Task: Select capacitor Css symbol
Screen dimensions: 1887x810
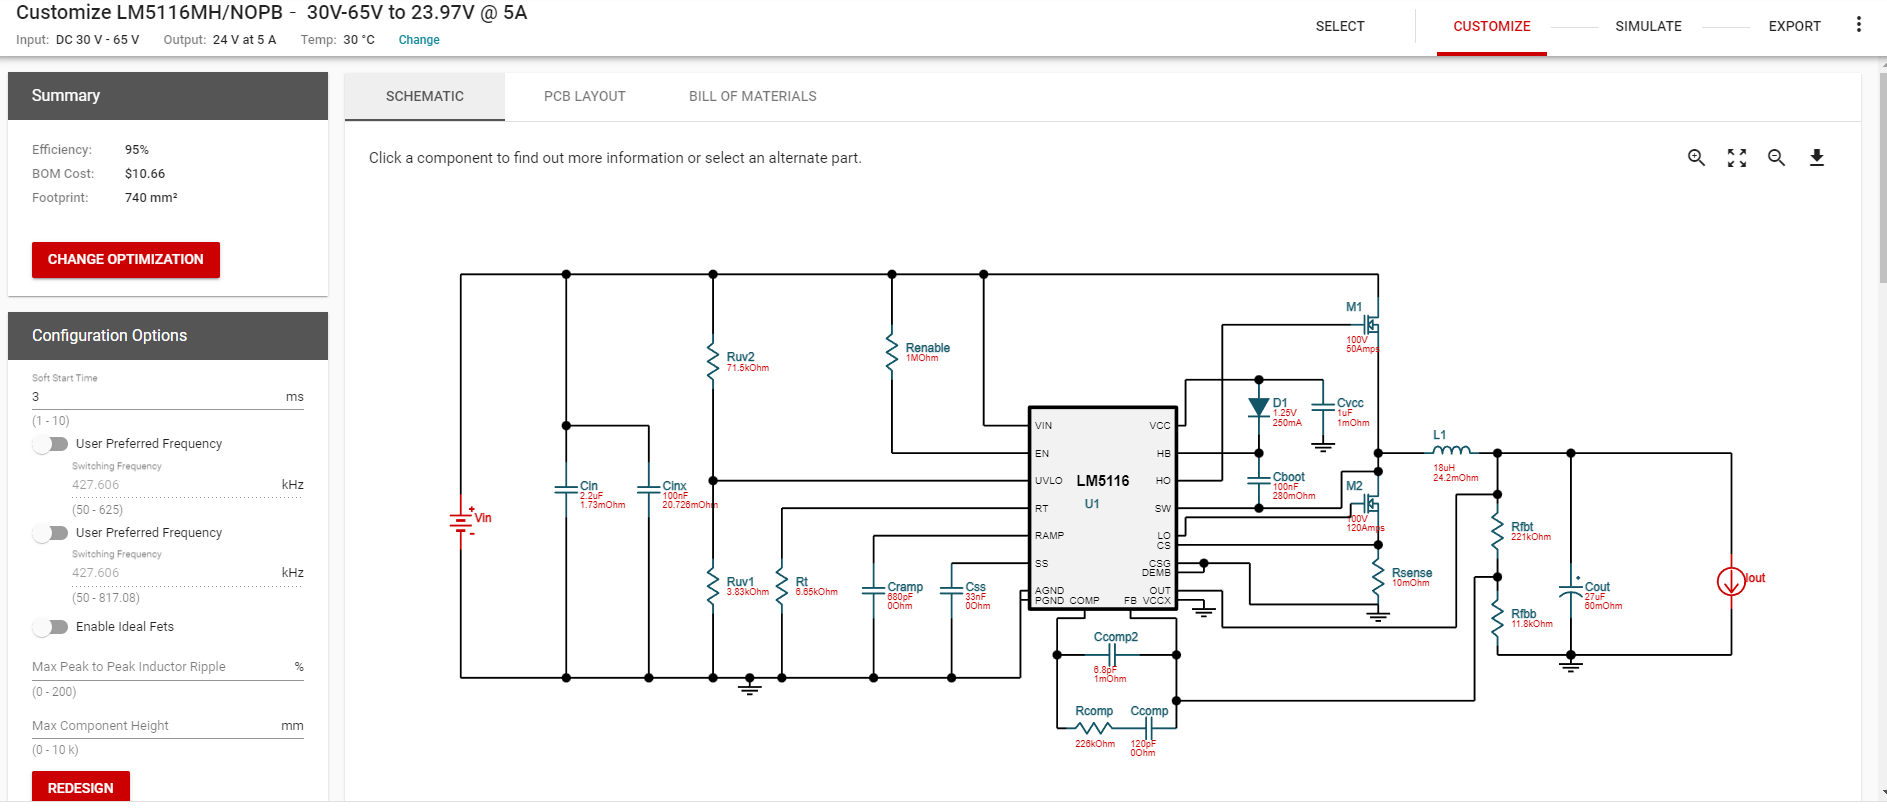Action: (952, 590)
